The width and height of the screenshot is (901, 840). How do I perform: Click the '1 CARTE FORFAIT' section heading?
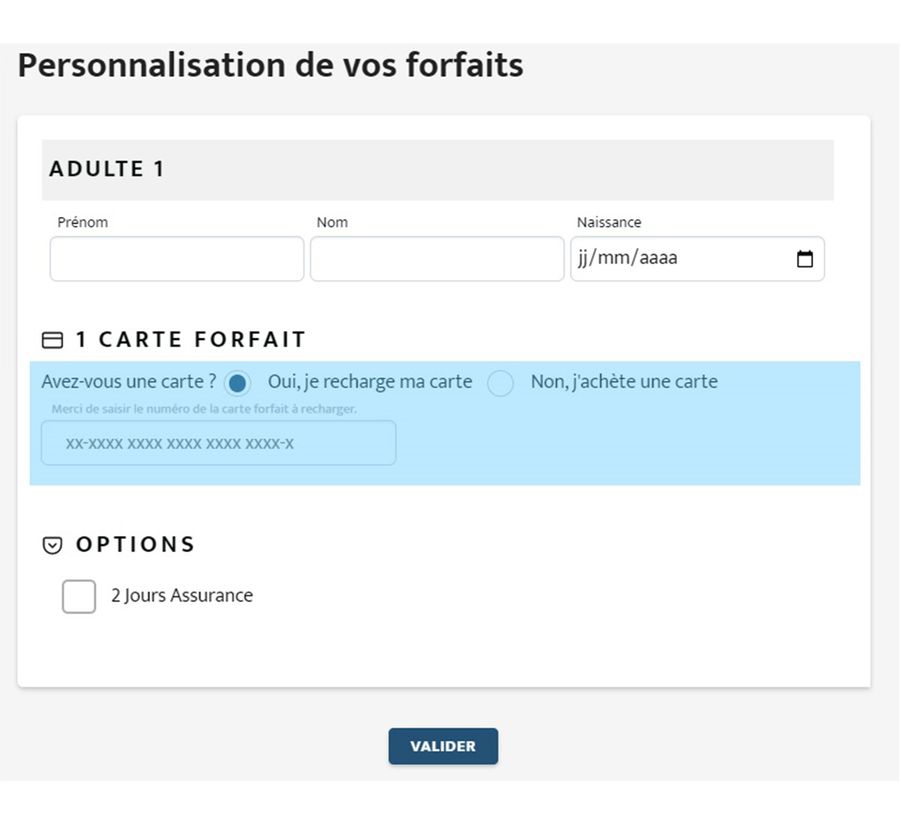tap(191, 340)
